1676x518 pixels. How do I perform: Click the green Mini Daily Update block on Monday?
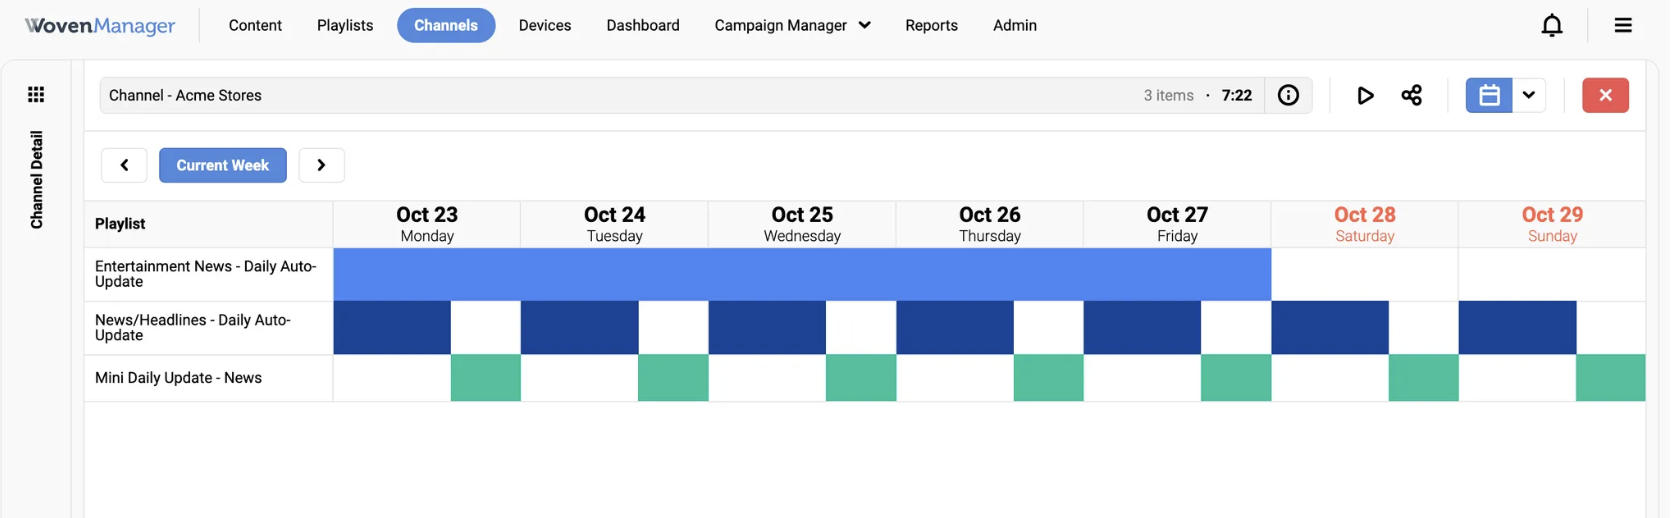click(x=485, y=378)
